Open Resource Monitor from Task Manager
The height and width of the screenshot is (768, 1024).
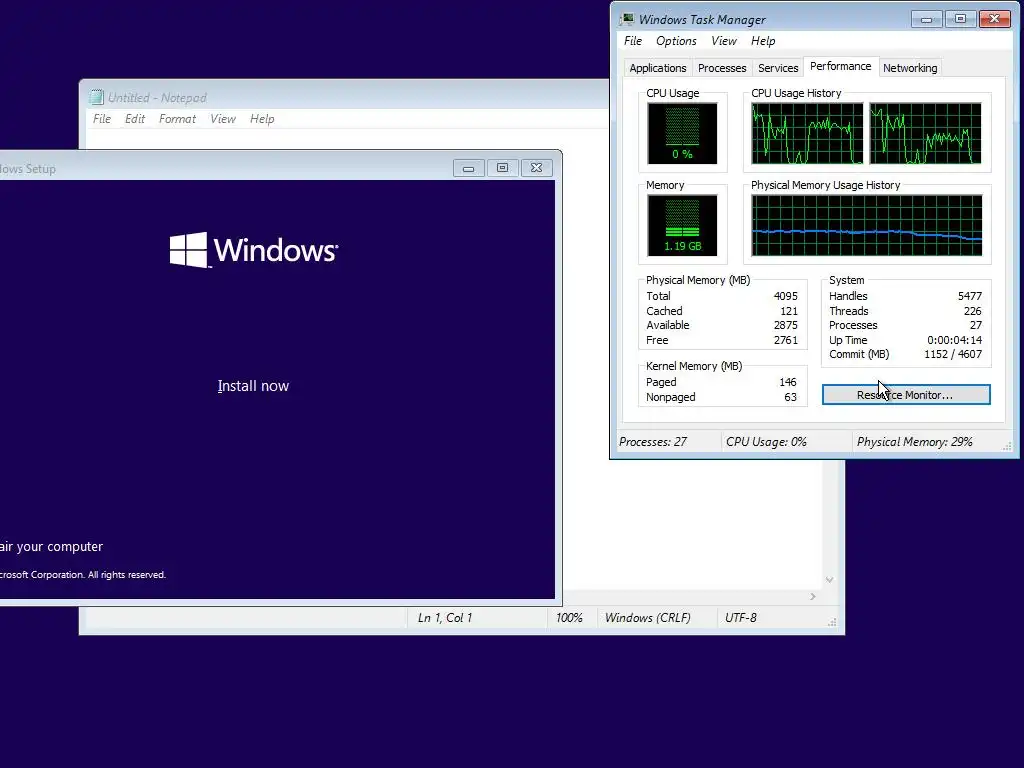point(906,394)
